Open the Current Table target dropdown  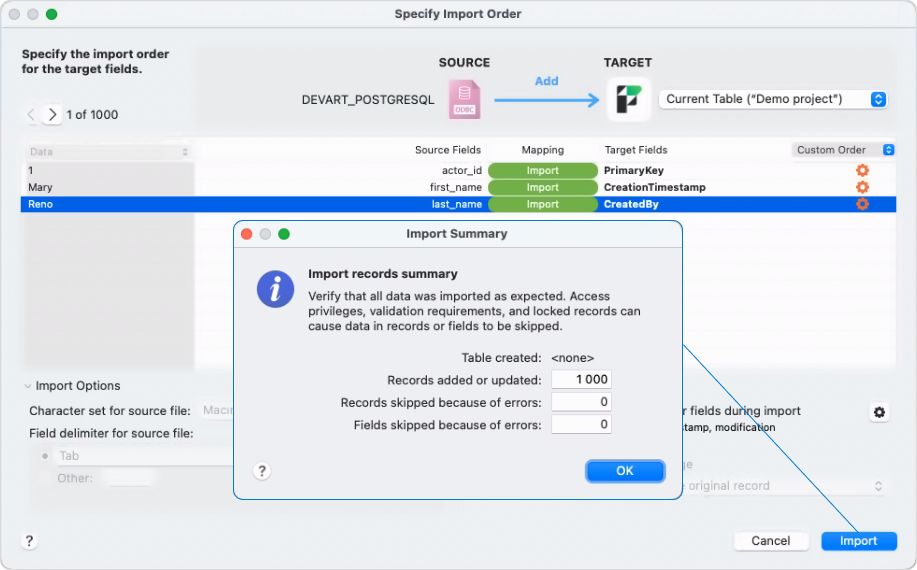point(773,99)
